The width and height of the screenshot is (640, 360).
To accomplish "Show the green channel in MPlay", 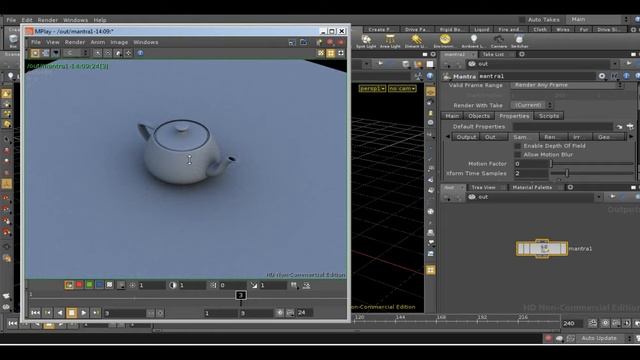I will pyautogui.click(x=89, y=285).
